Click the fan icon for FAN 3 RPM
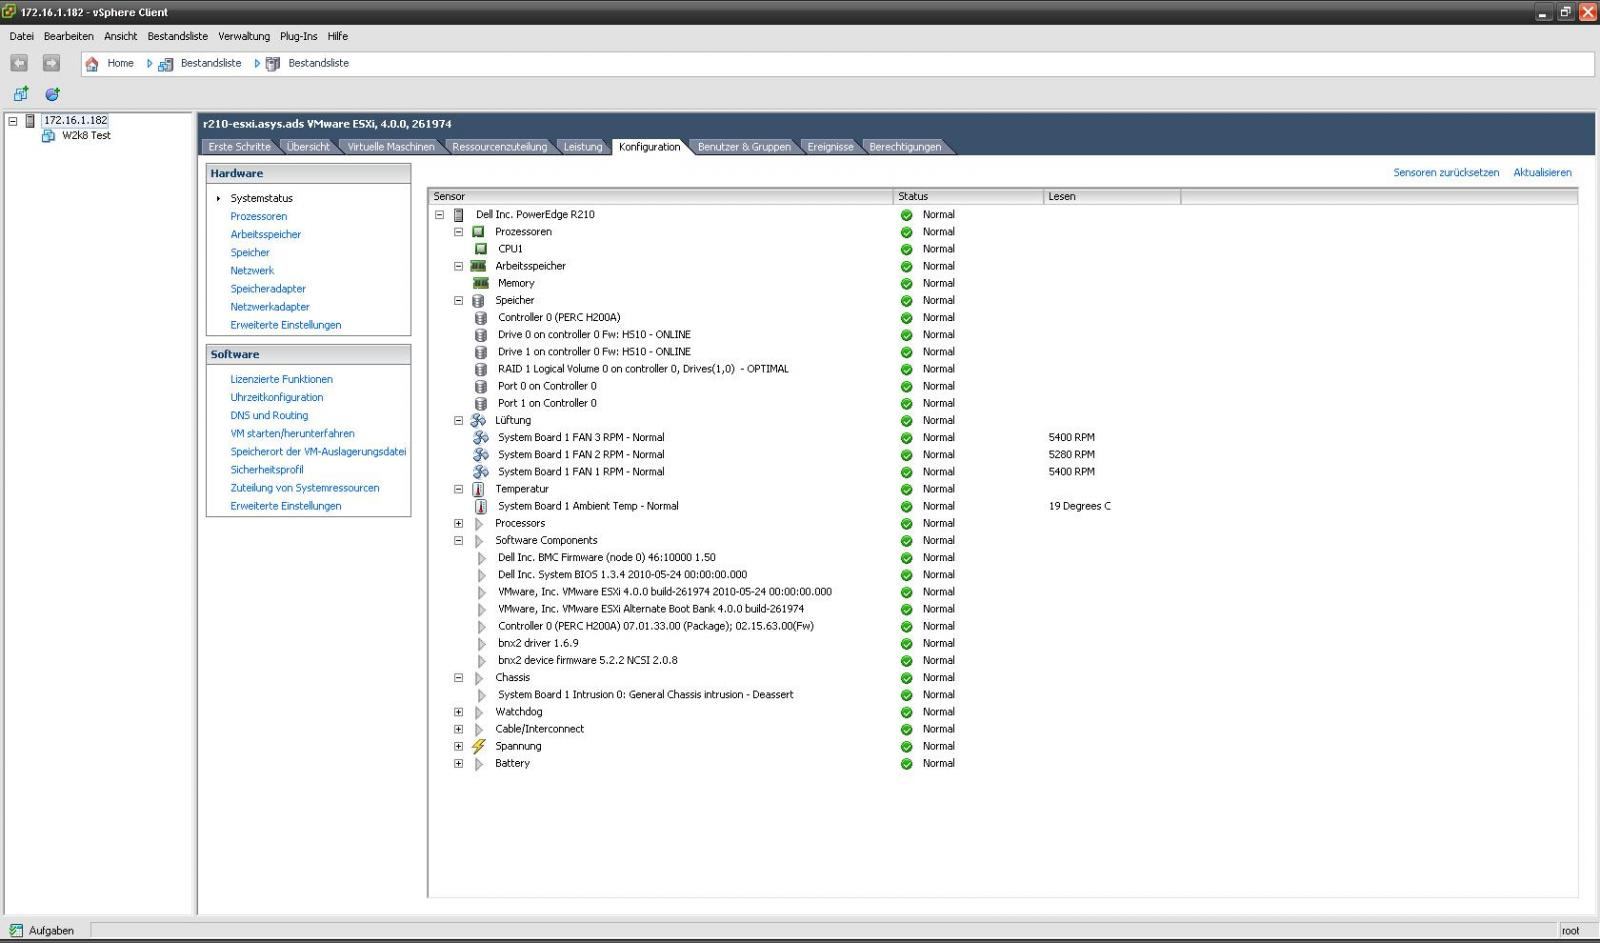The width and height of the screenshot is (1600, 943). click(481, 438)
